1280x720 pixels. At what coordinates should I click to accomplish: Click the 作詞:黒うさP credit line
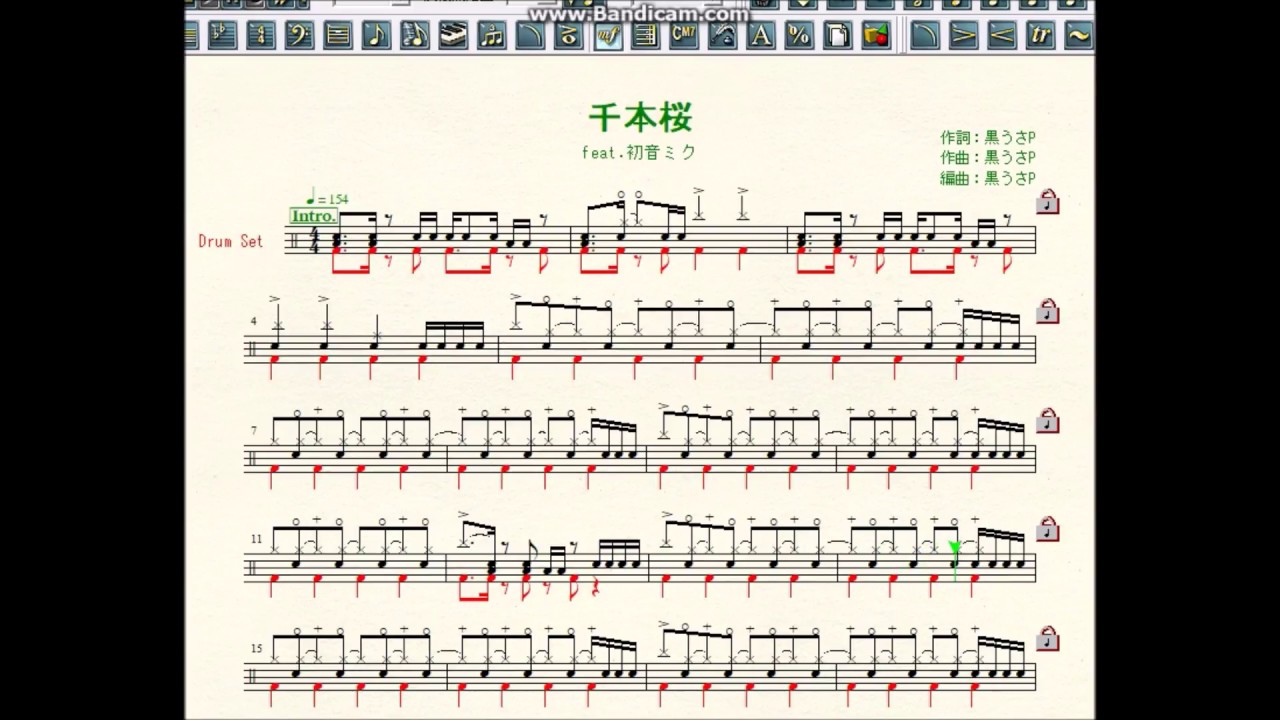click(988, 137)
